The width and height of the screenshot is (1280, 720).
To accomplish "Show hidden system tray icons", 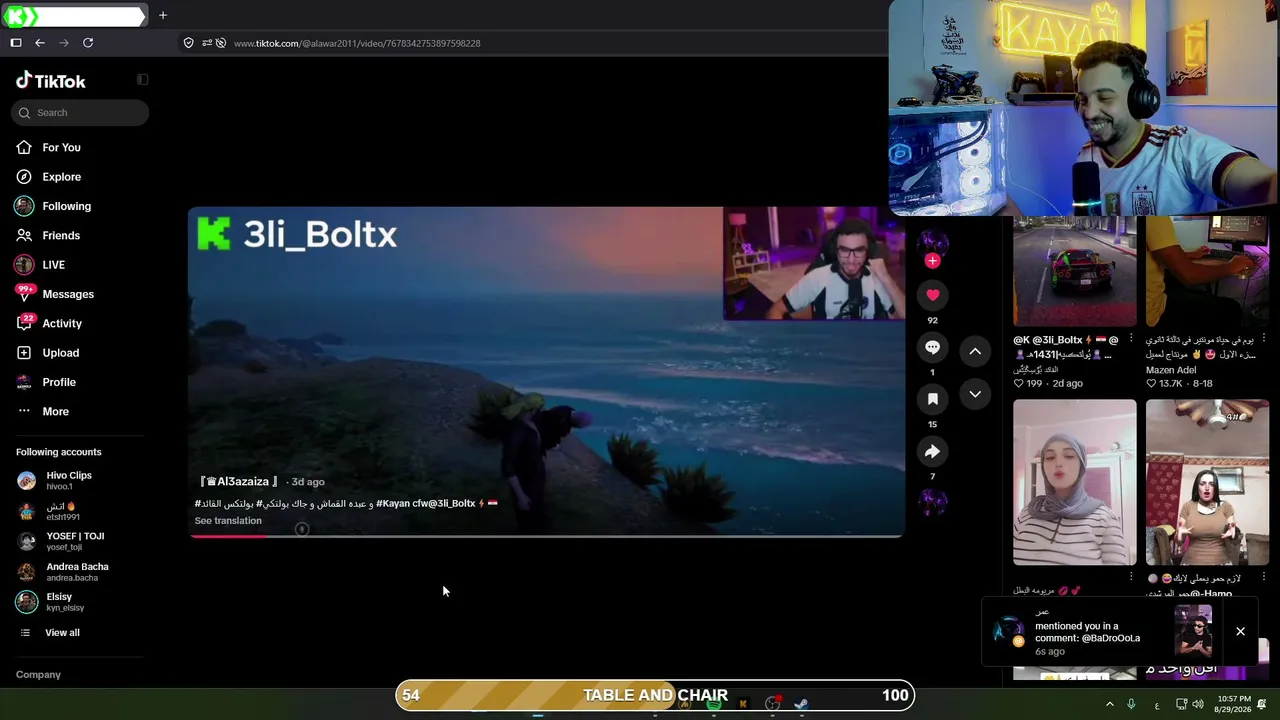I will (1109, 704).
